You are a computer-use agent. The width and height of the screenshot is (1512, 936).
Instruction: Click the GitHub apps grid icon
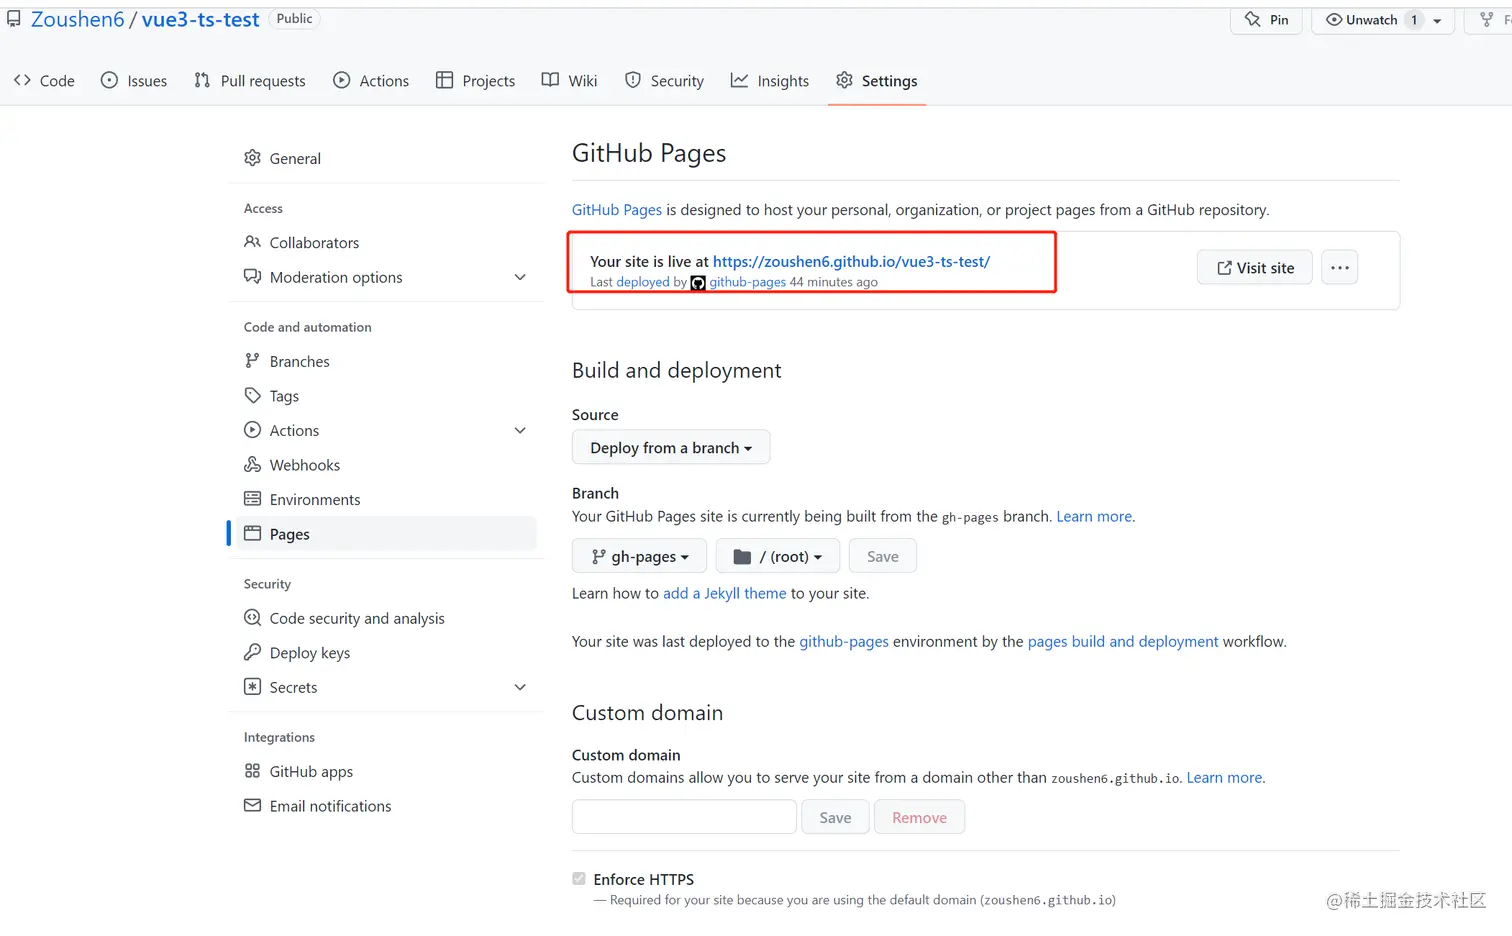[x=253, y=771]
